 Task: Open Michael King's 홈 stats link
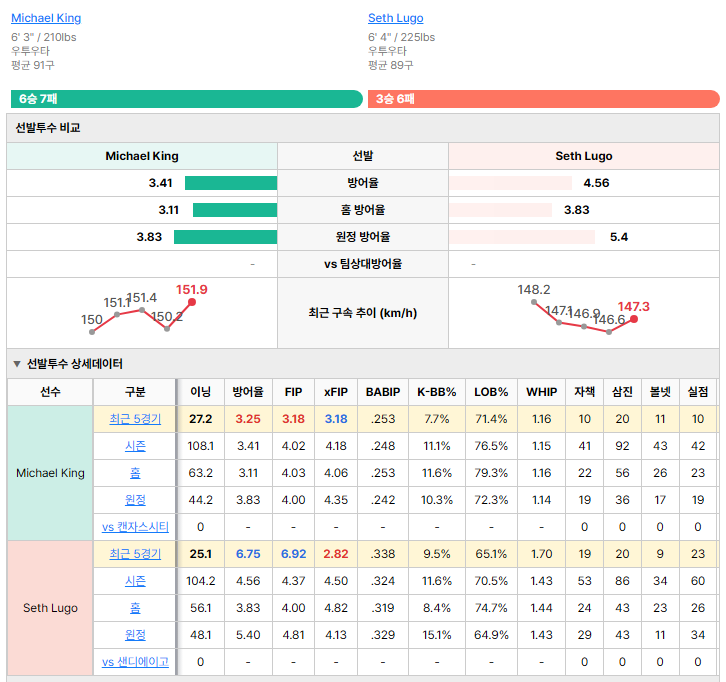coord(135,473)
